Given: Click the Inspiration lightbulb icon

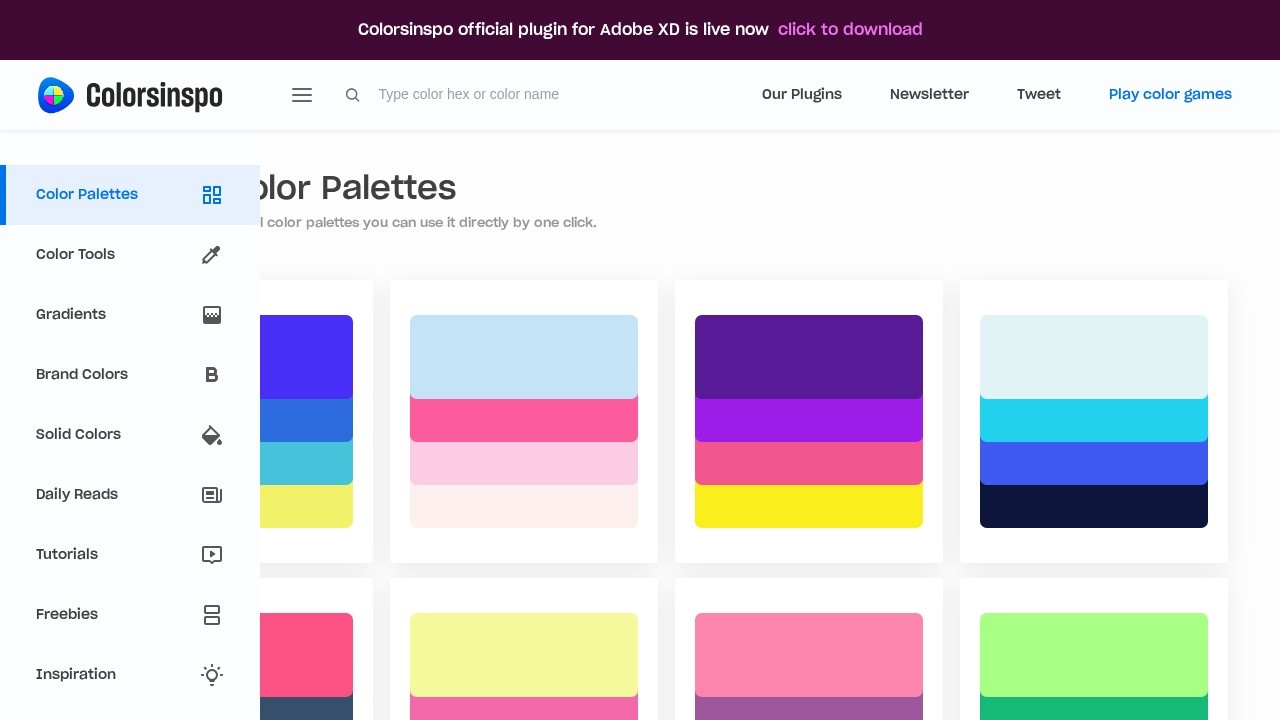Looking at the screenshot, I should coord(212,675).
